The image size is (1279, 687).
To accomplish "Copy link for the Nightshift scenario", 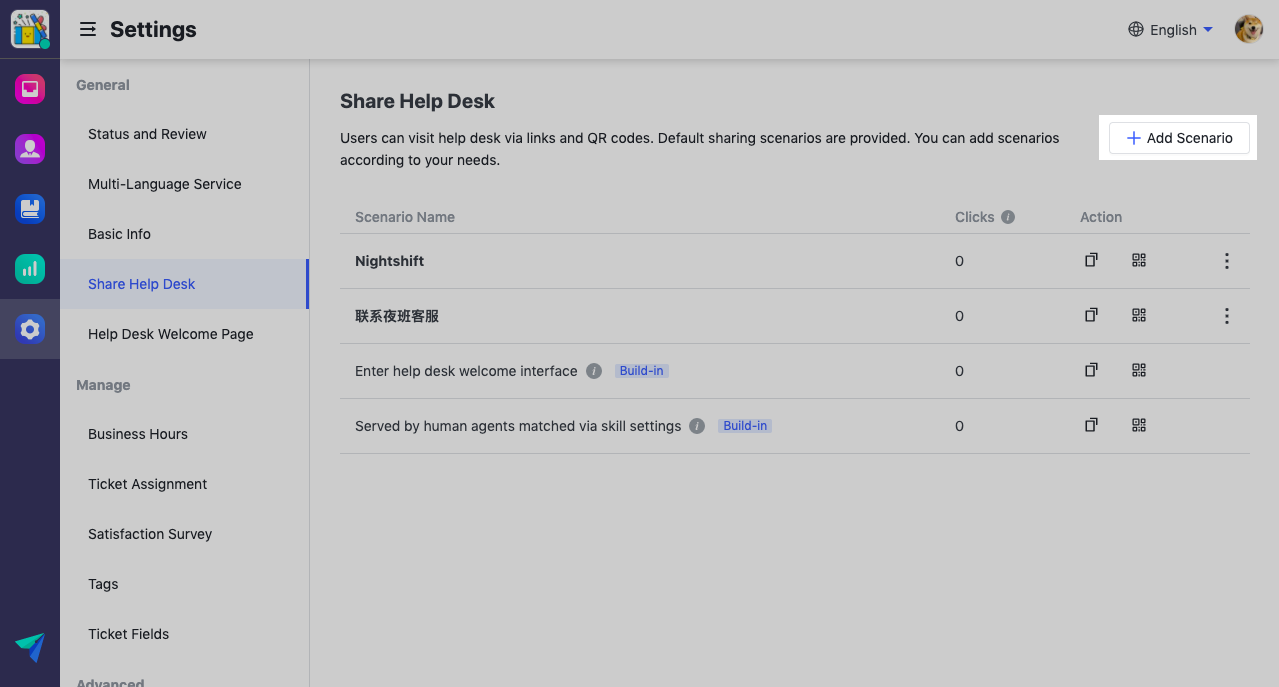I will (1091, 261).
